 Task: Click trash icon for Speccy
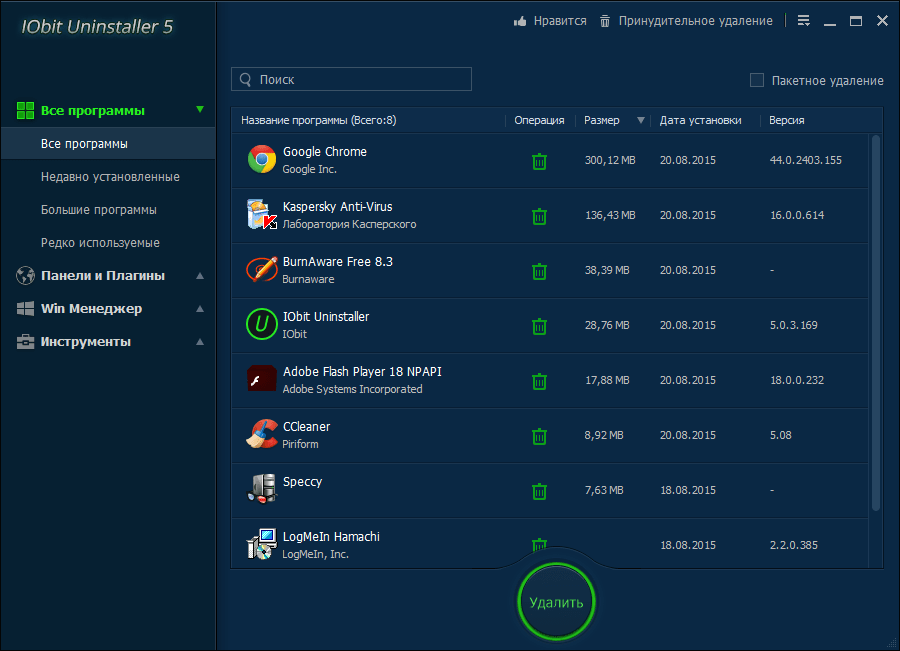click(539, 491)
